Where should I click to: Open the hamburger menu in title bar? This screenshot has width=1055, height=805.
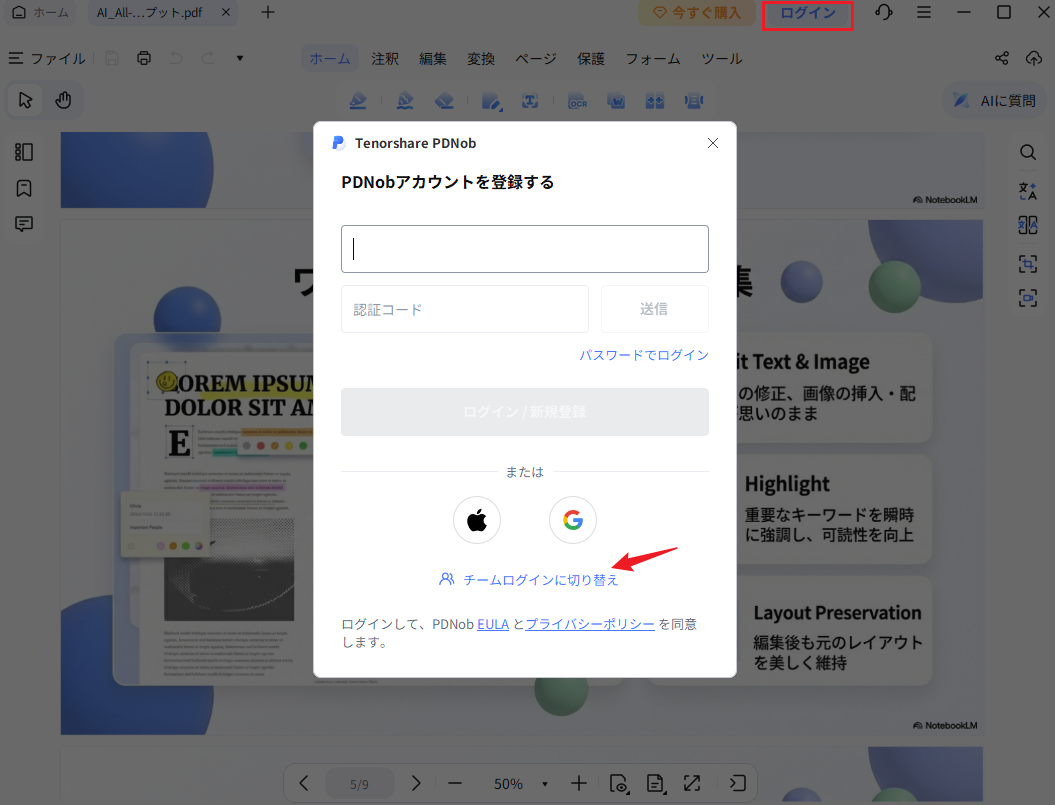924,12
